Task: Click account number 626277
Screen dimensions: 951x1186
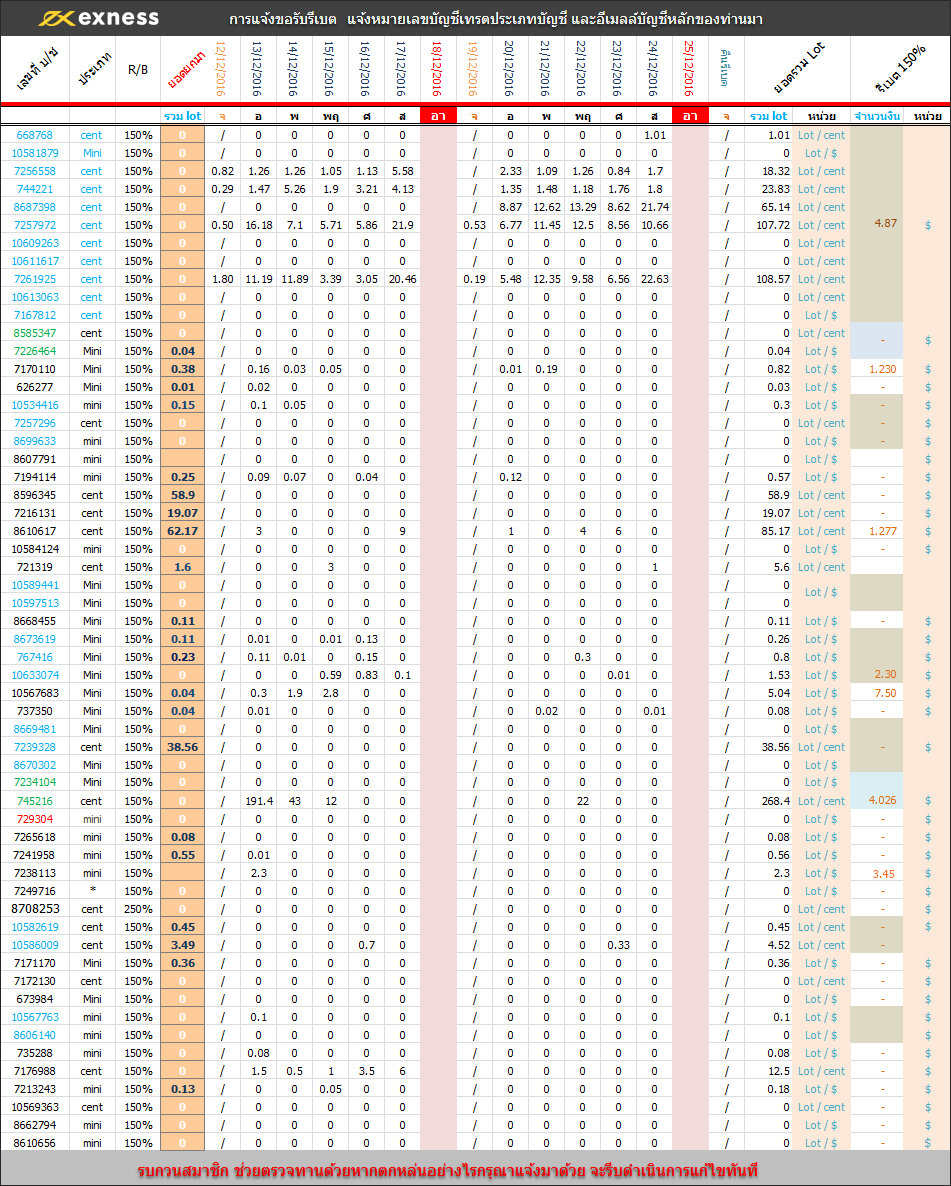Action: pos(35,387)
